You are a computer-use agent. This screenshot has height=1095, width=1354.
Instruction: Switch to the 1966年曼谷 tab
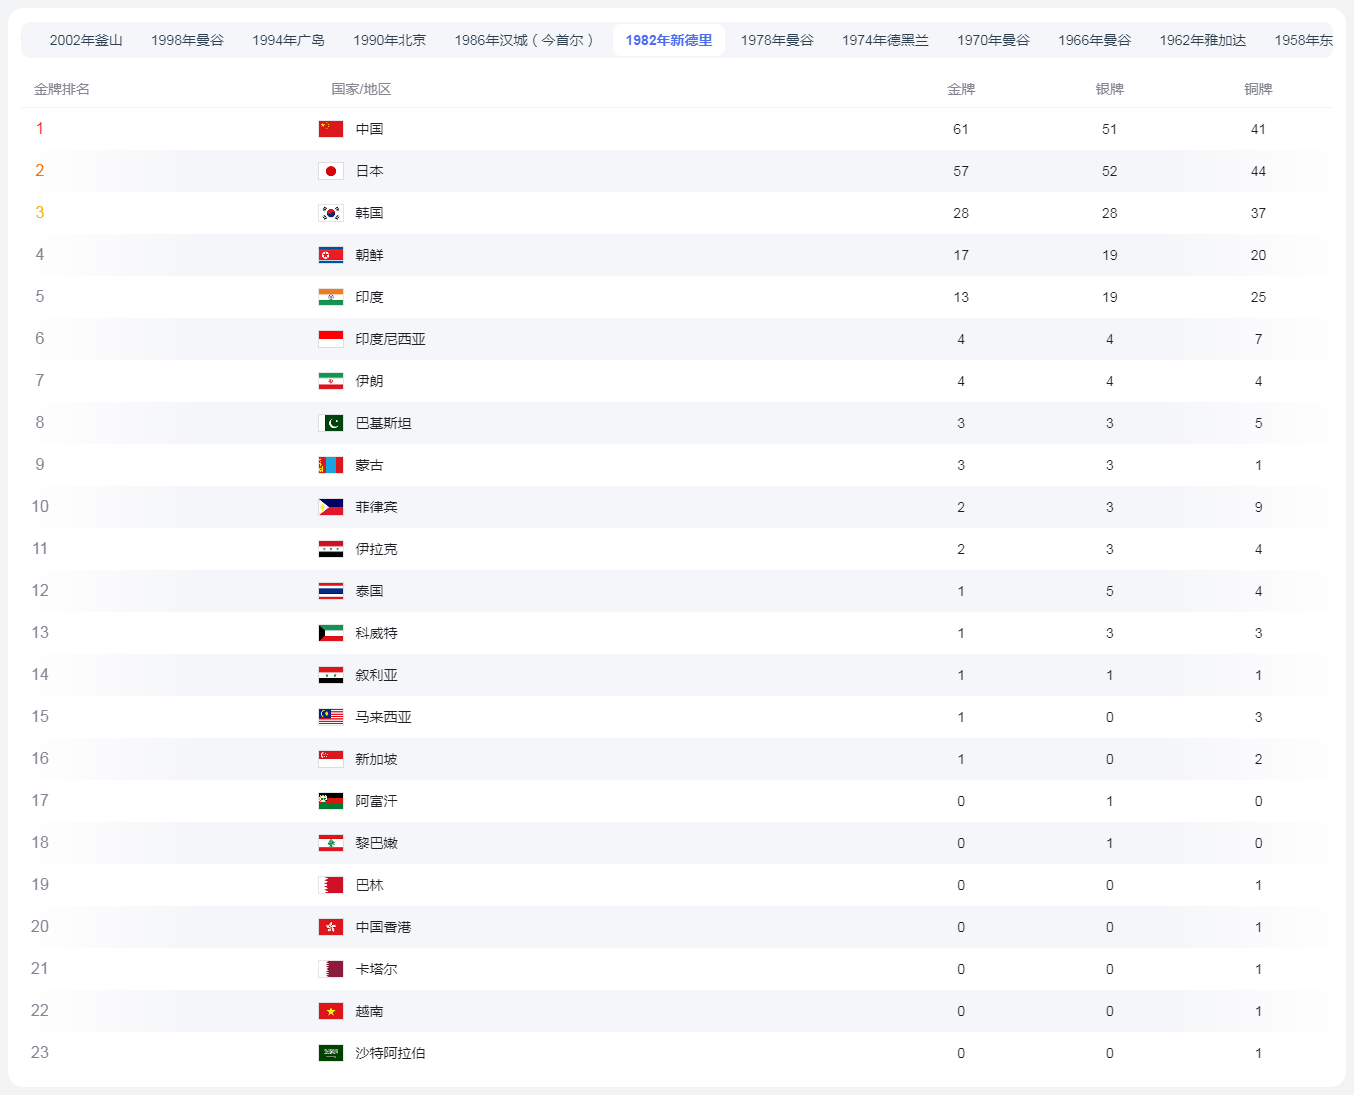tap(1094, 40)
